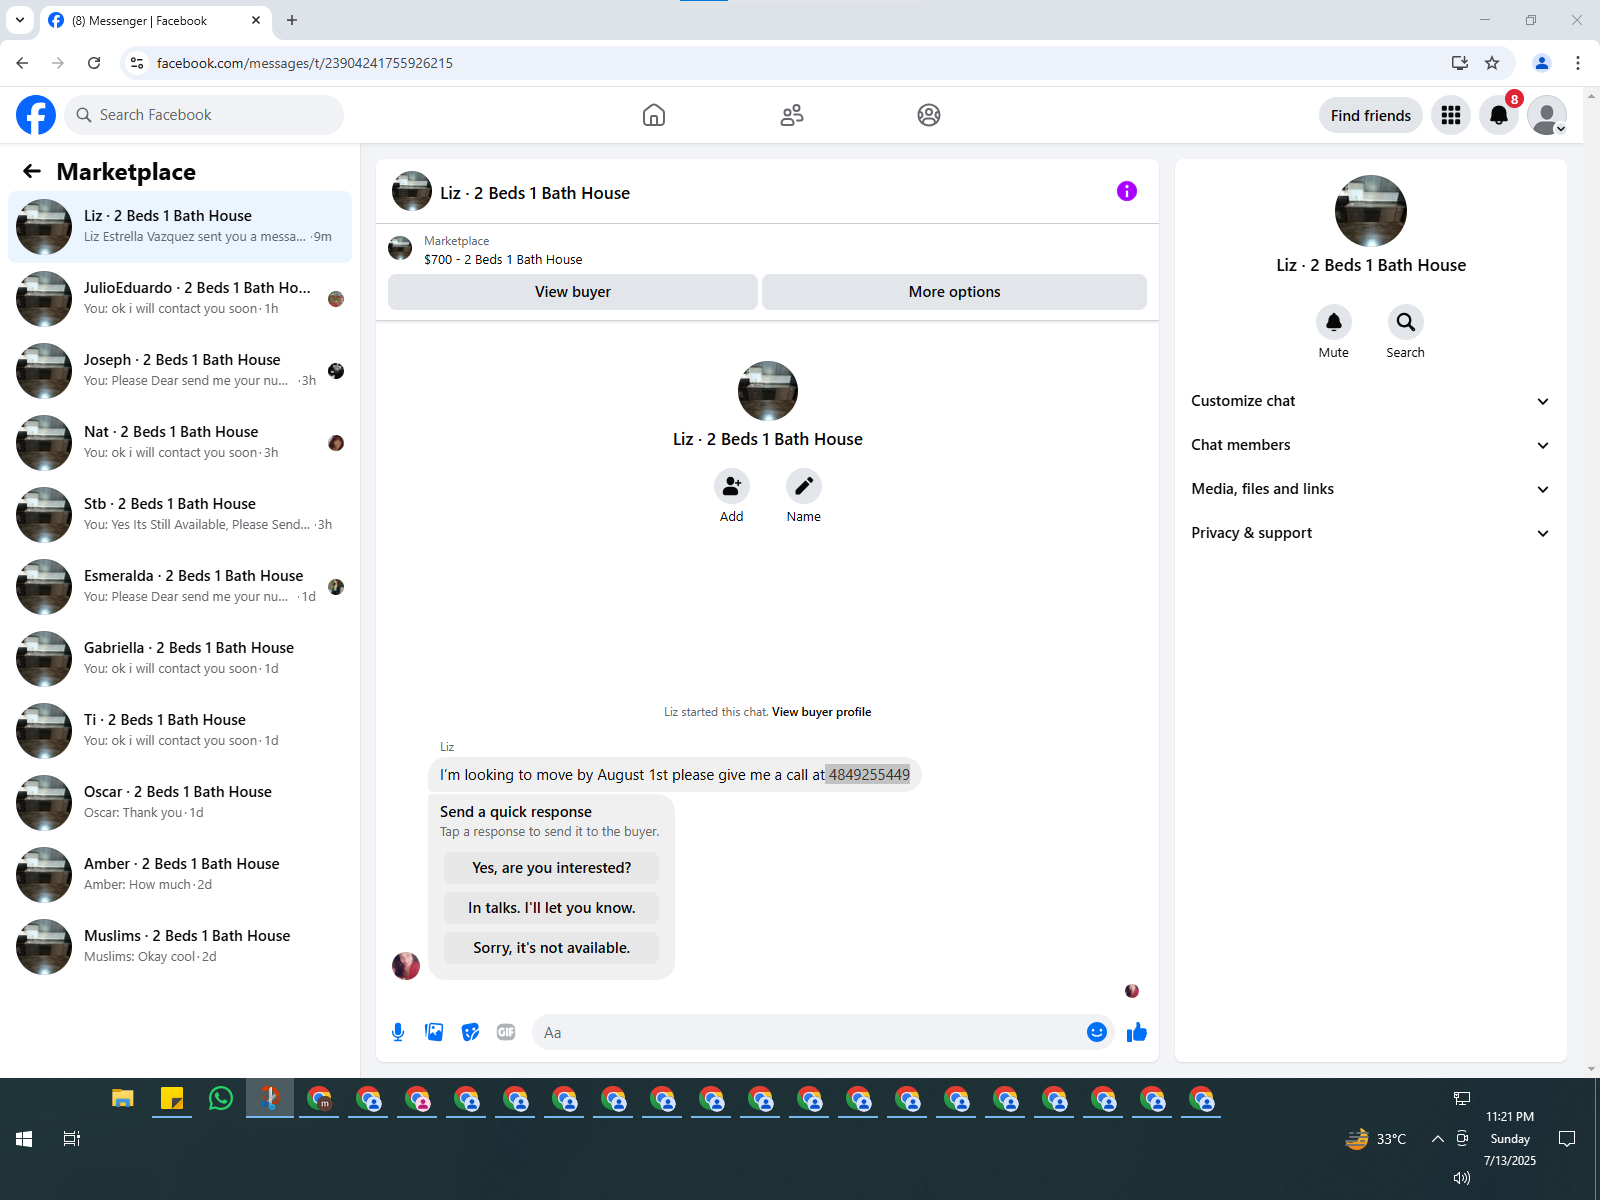Open Stb 2 Beds 1 Bath conversation
The height and width of the screenshot is (1200, 1600).
[180, 515]
